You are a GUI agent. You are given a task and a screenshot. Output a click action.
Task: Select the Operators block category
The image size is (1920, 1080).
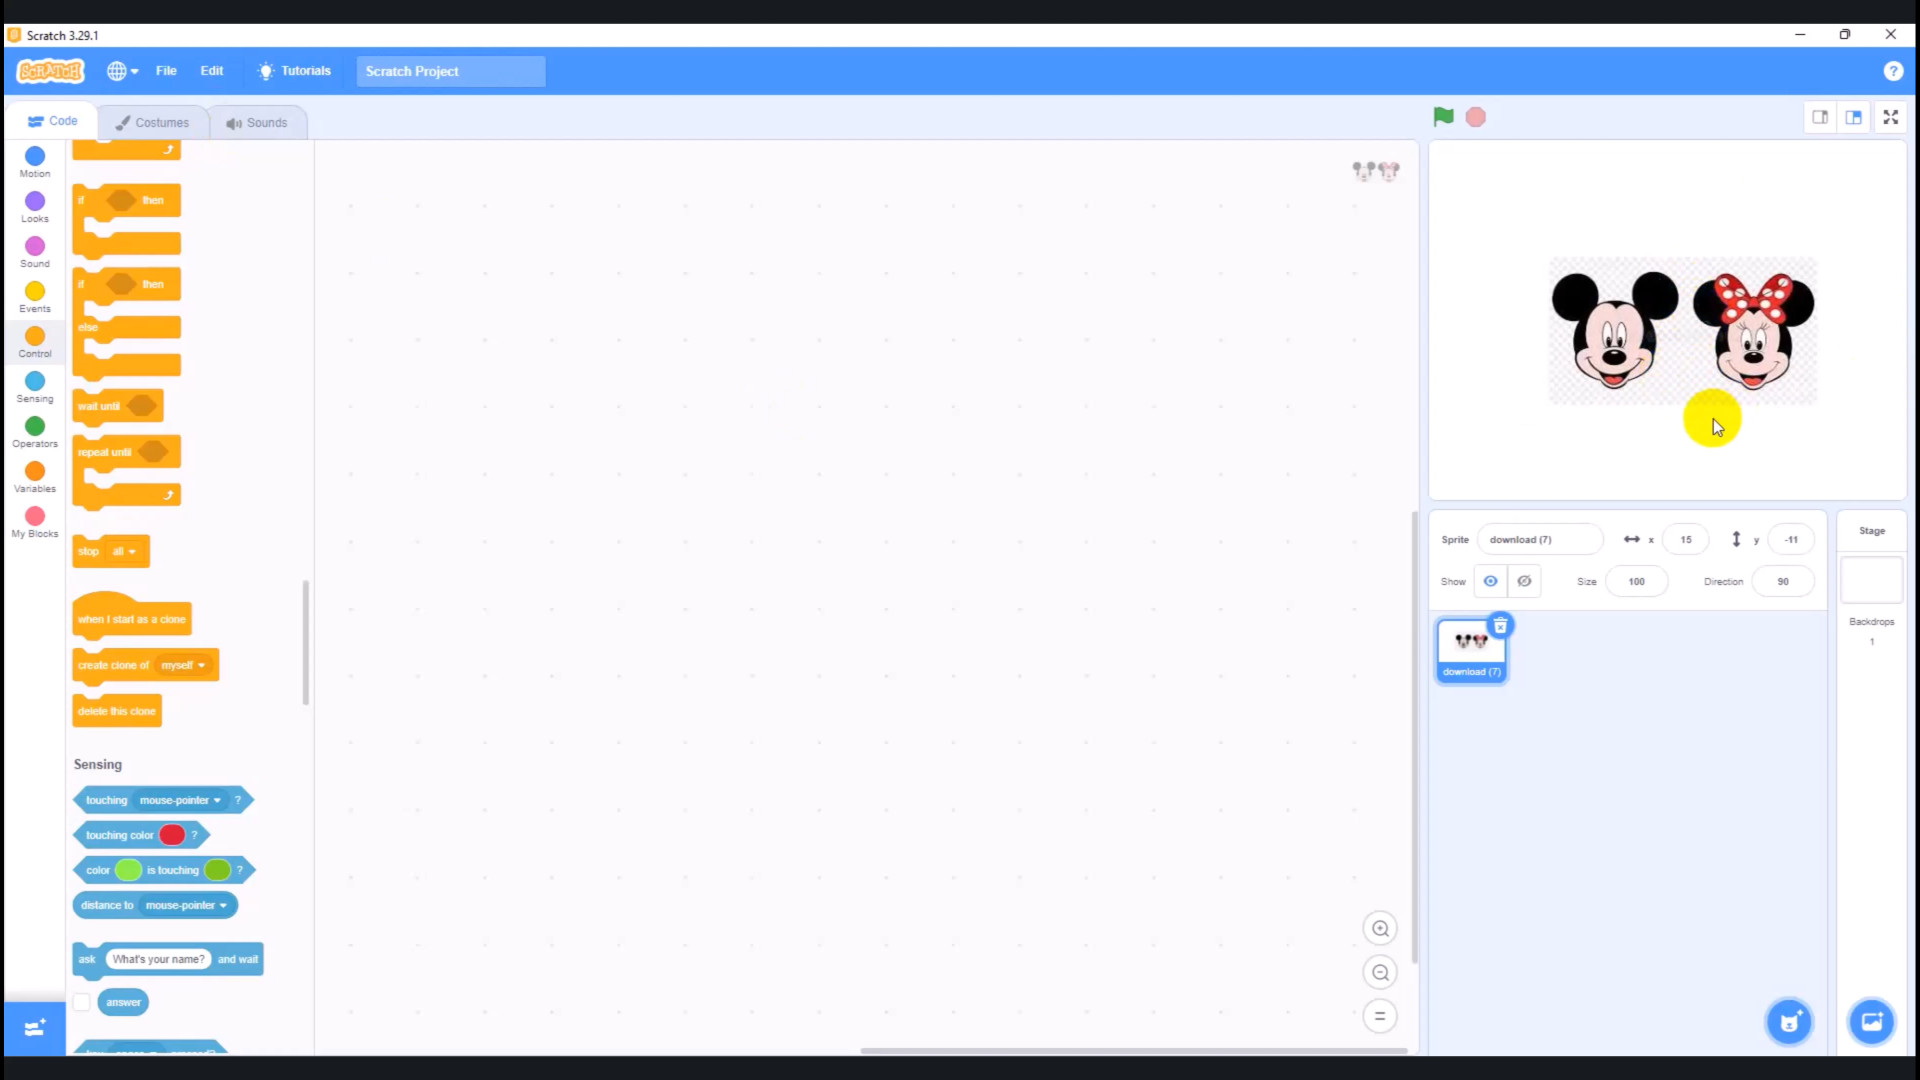(35, 432)
